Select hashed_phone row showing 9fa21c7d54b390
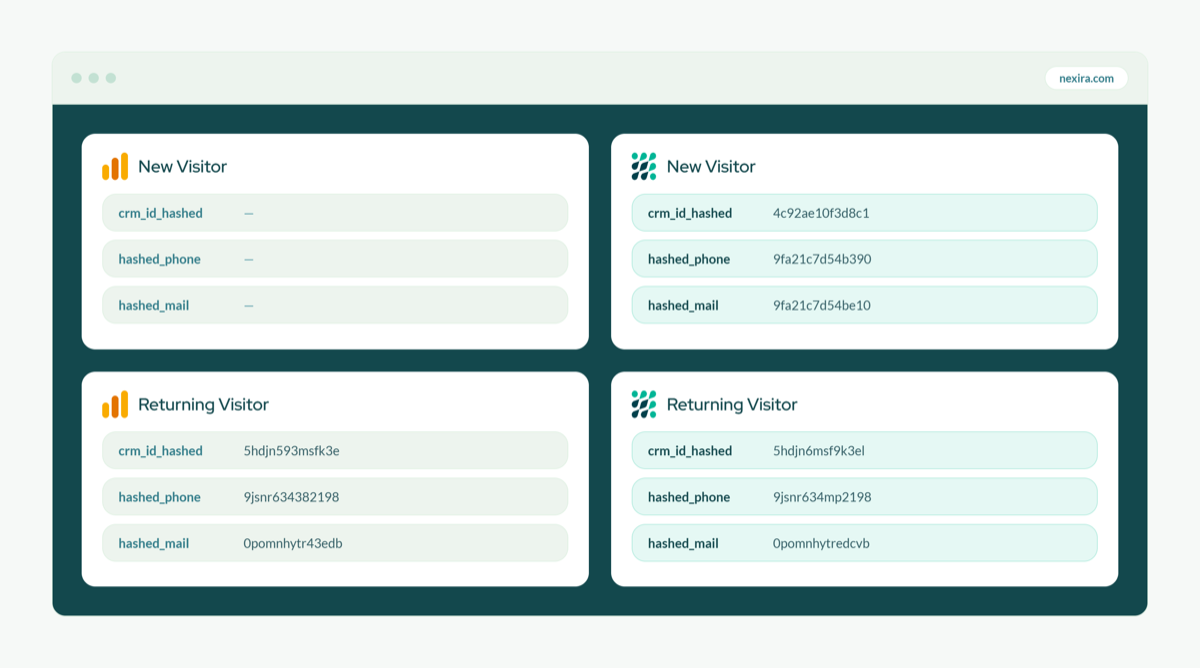The image size is (1200, 668). click(864, 259)
